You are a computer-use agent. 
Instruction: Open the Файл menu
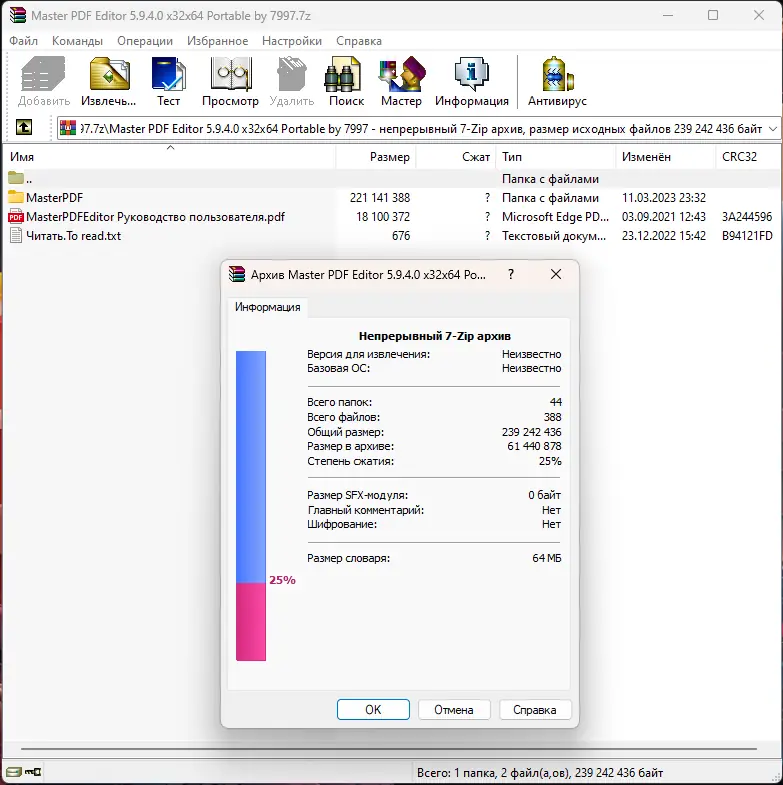pos(24,41)
